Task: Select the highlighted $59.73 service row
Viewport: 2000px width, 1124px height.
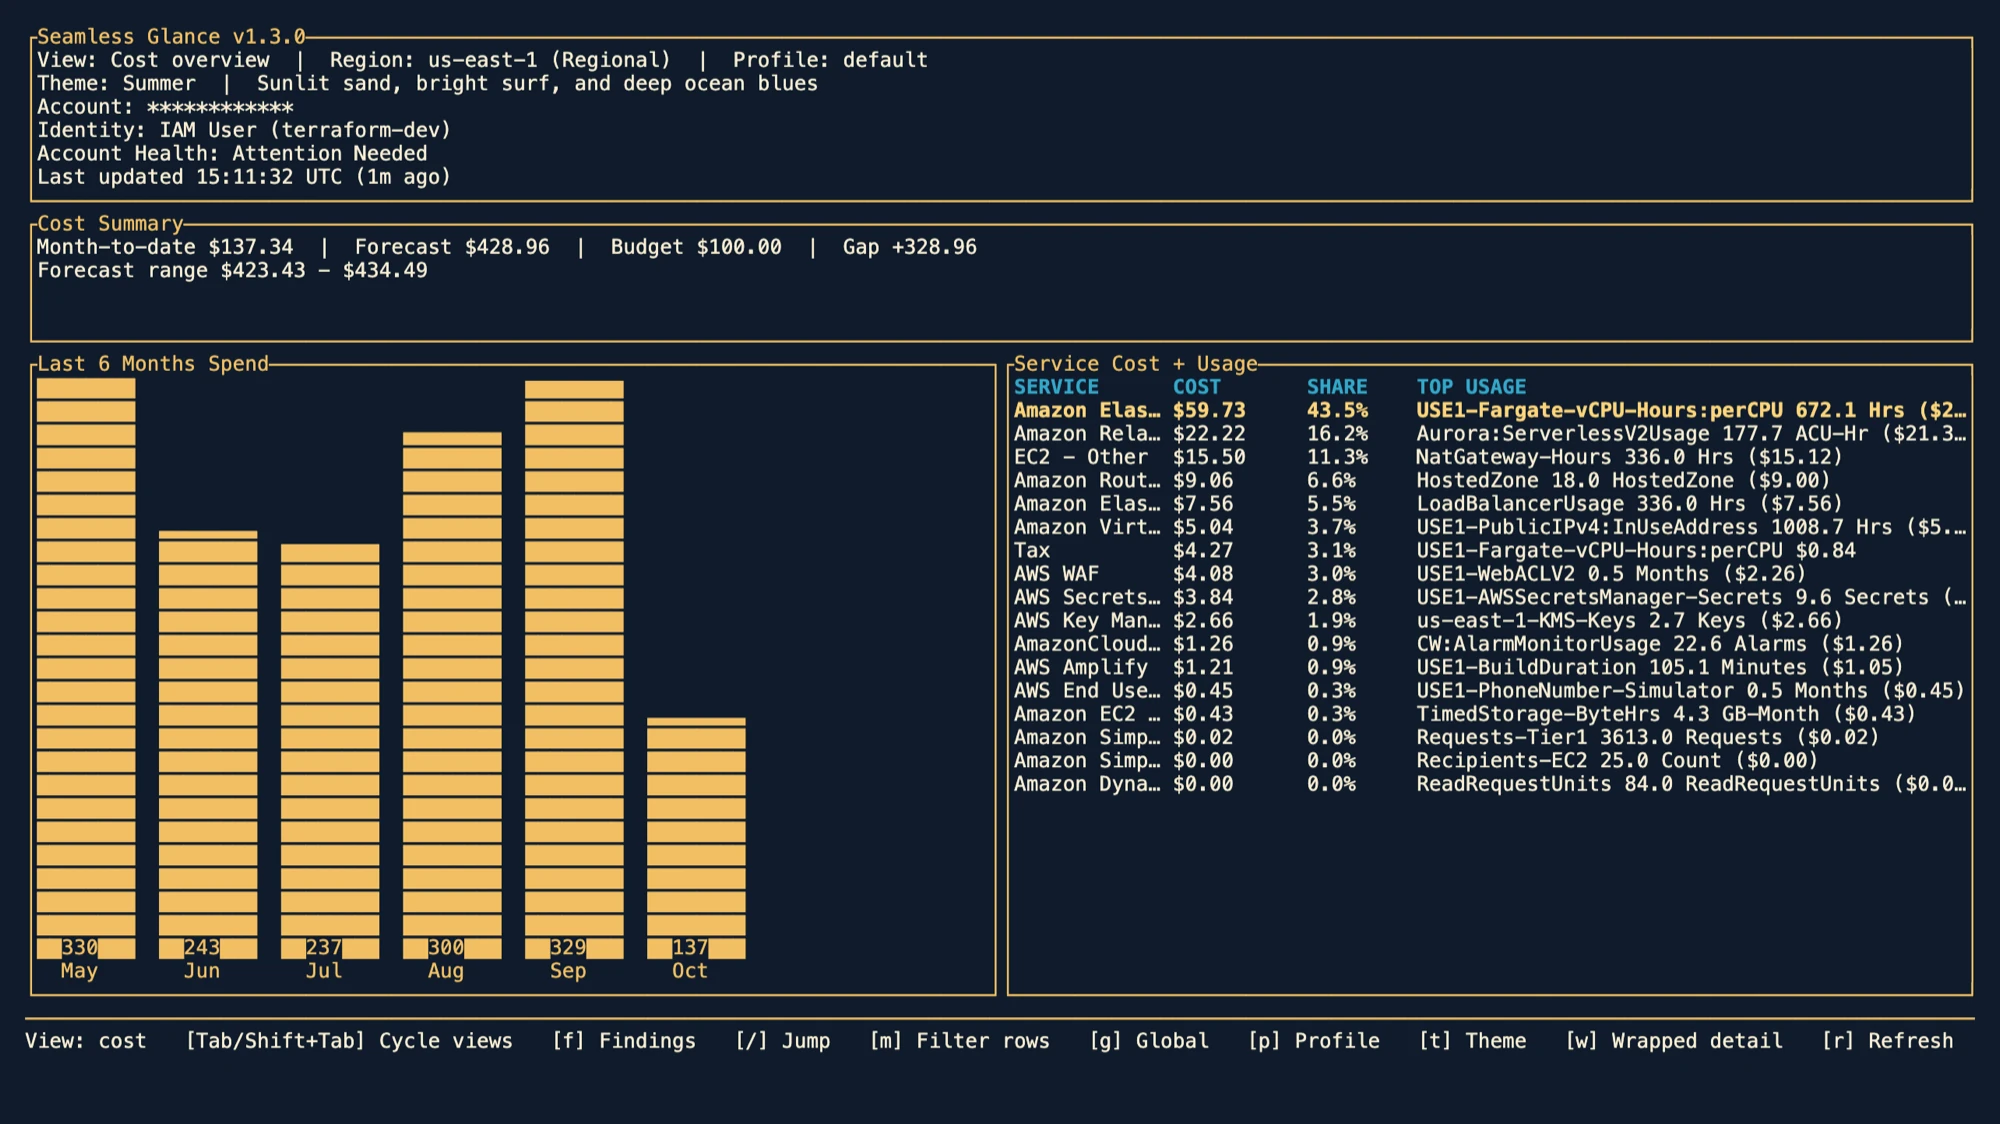Action: click(1490, 410)
